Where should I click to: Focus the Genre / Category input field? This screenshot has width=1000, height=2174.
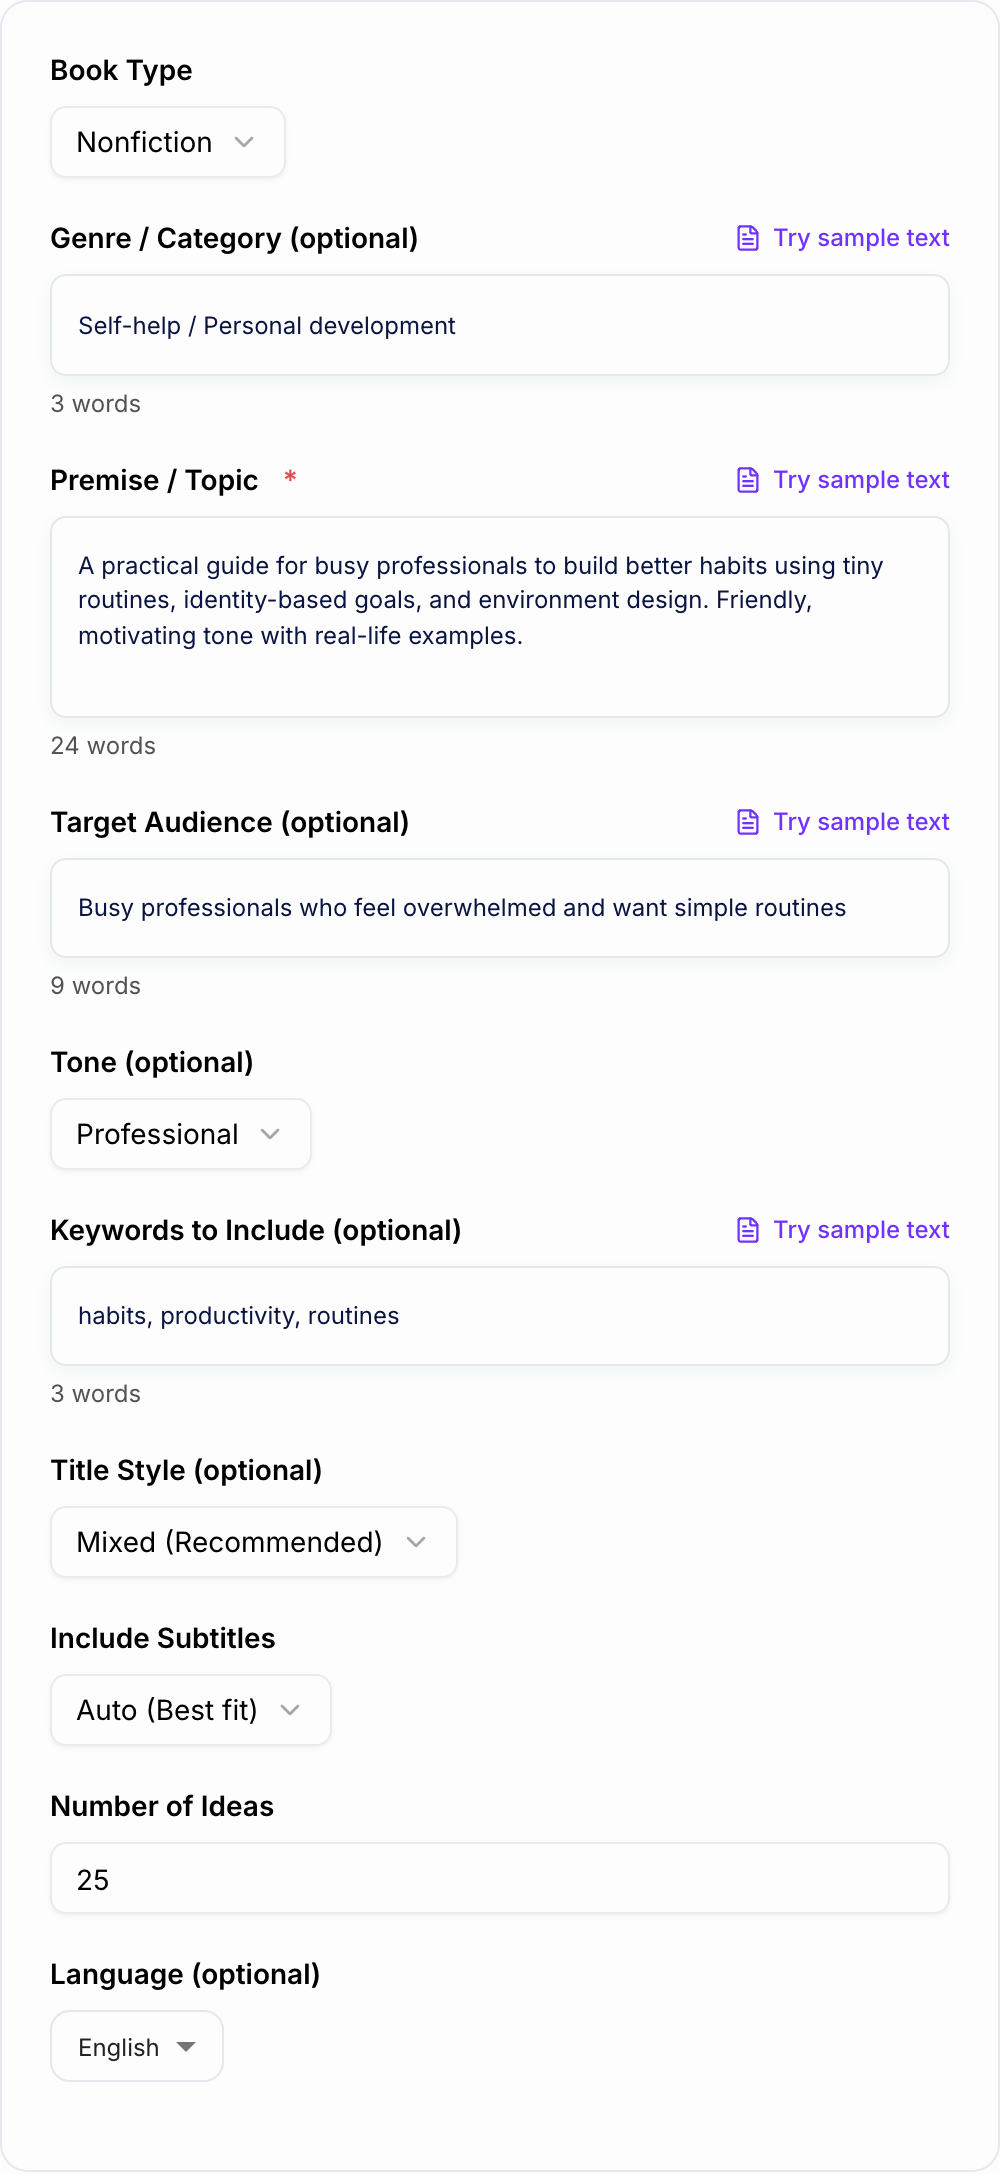[500, 325]
